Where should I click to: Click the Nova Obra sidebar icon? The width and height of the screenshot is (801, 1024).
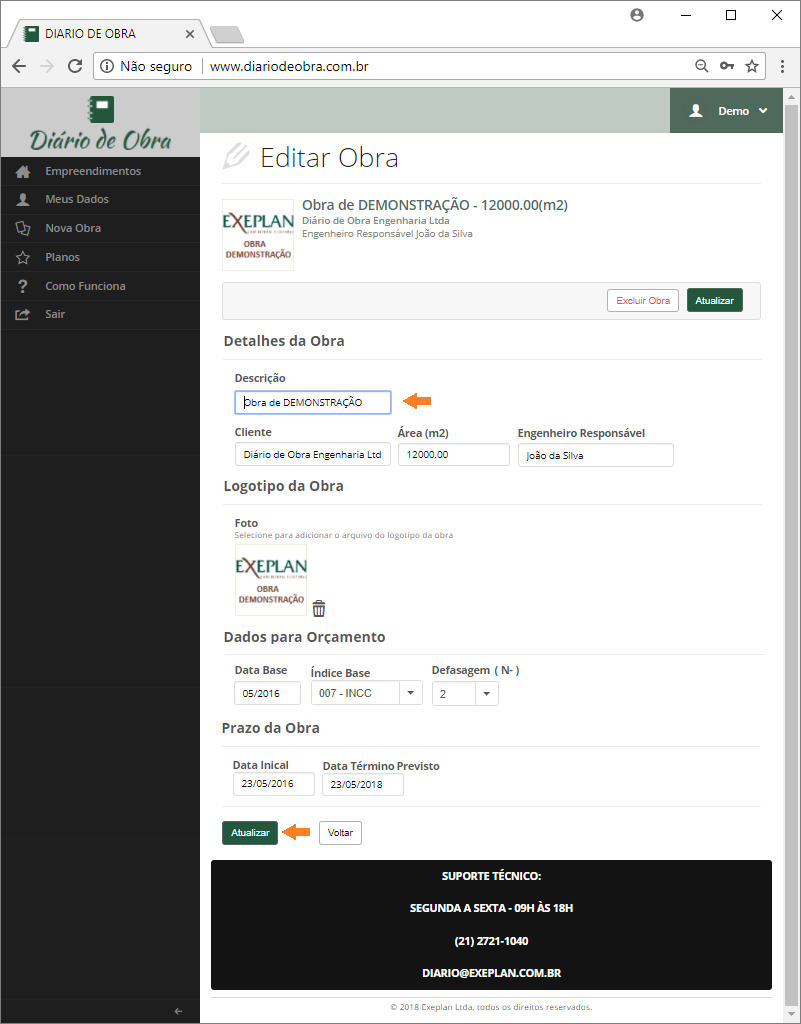click(x=23, y=229)
